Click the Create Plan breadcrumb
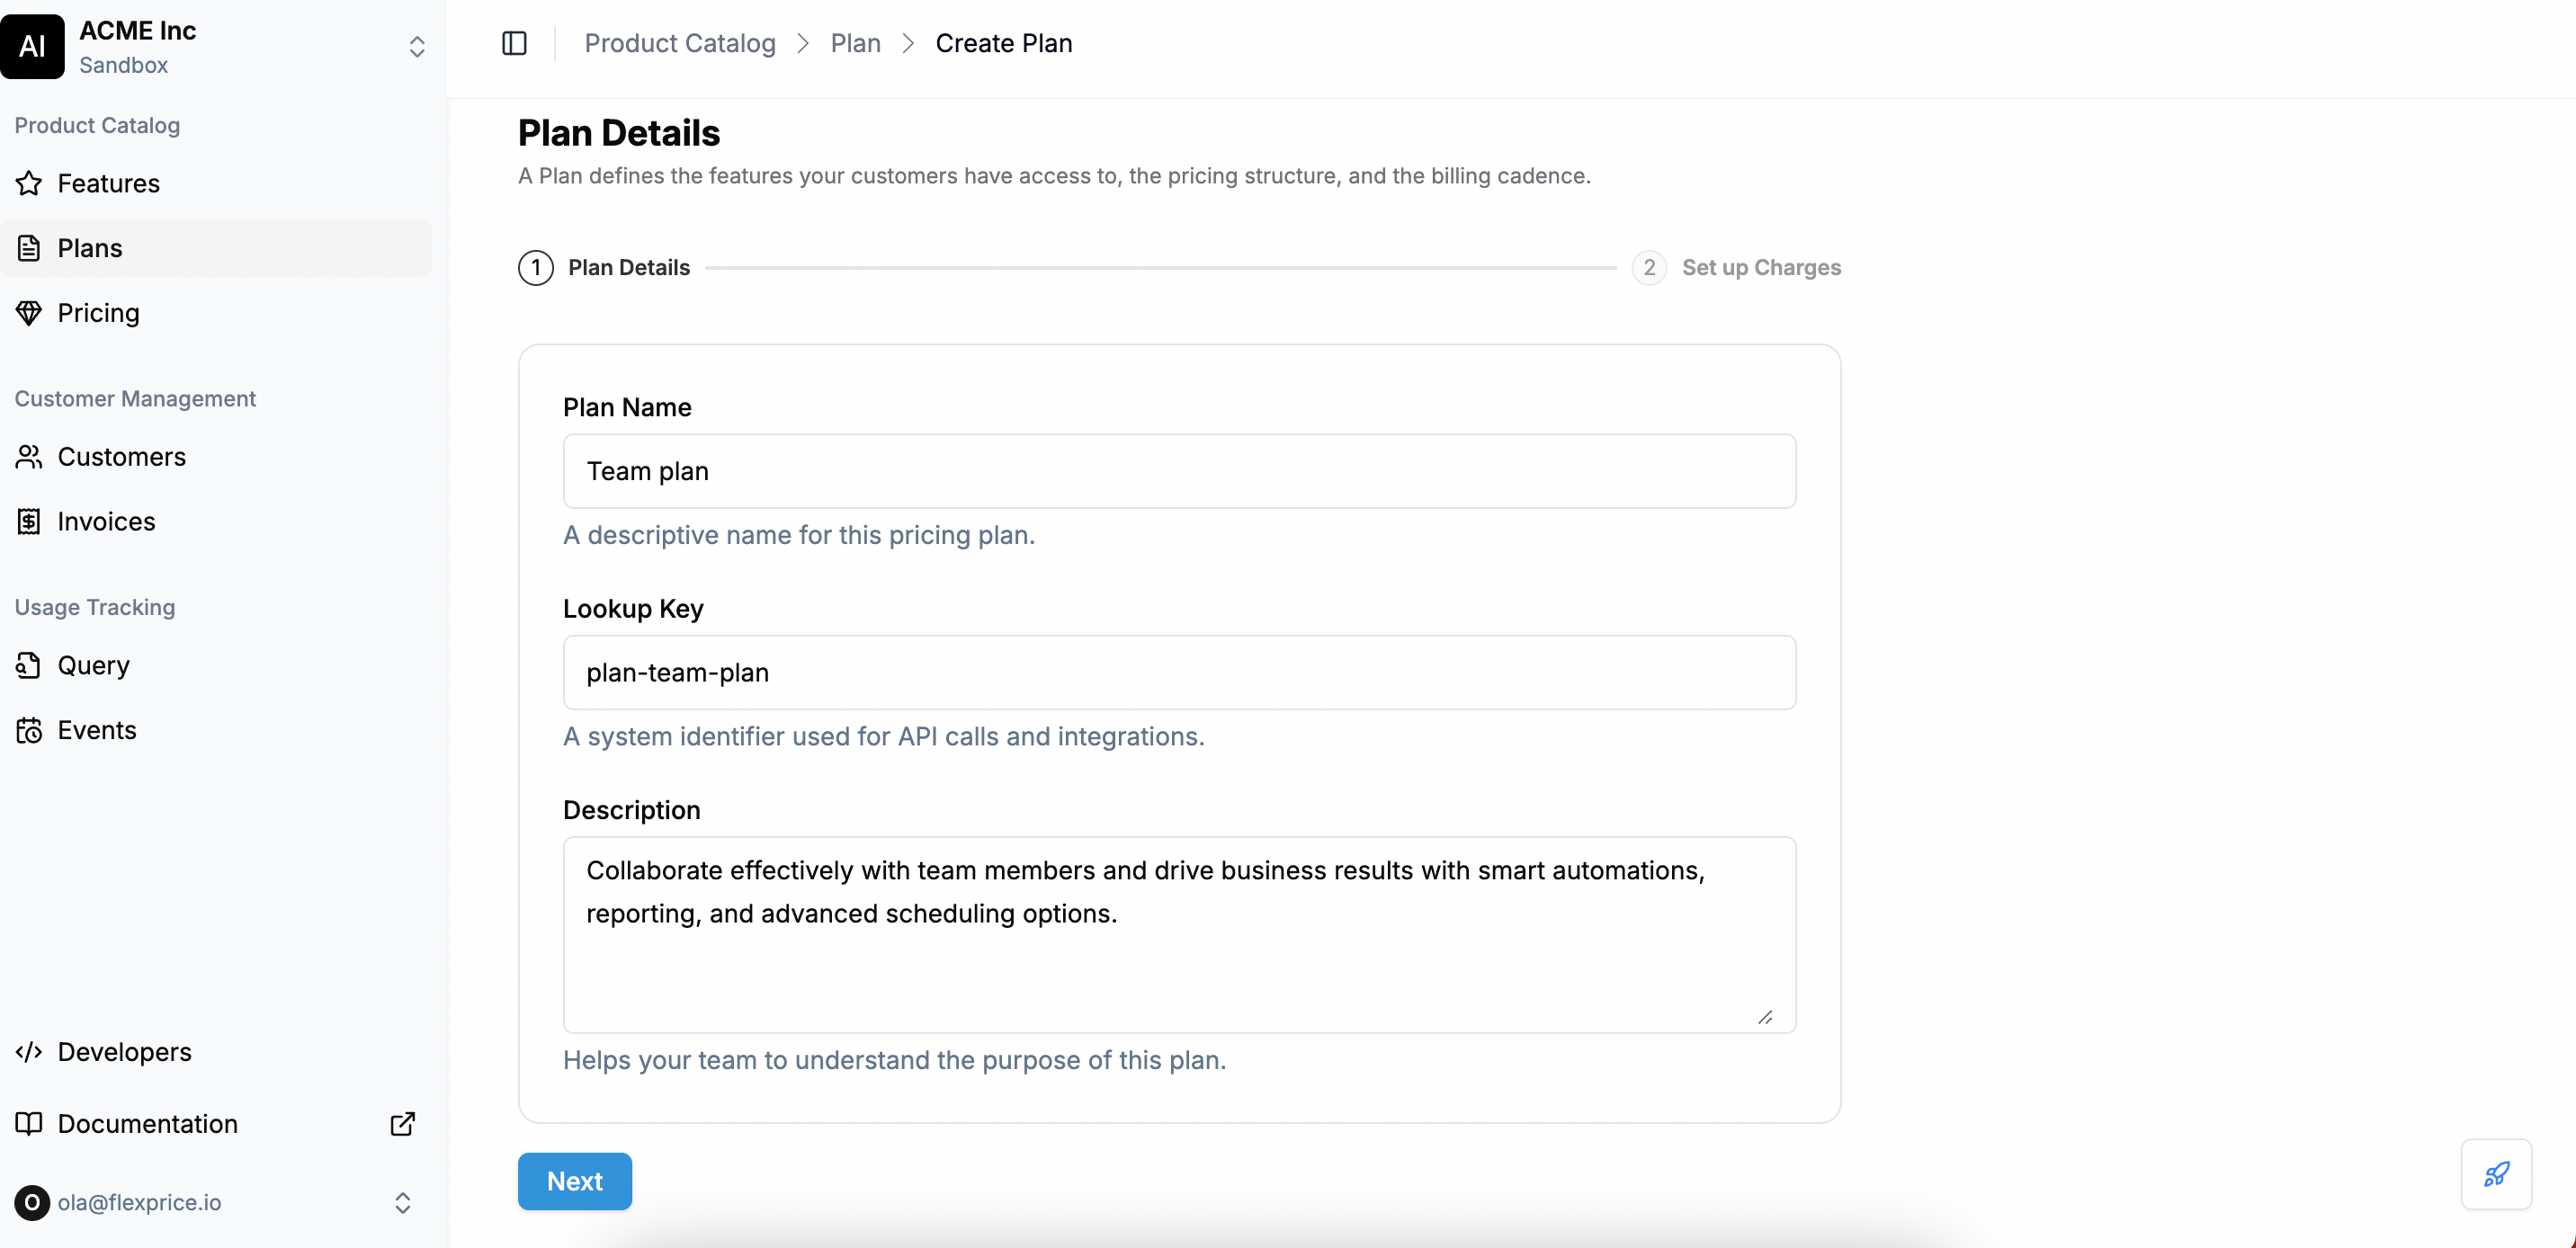 pos(1004,43)
